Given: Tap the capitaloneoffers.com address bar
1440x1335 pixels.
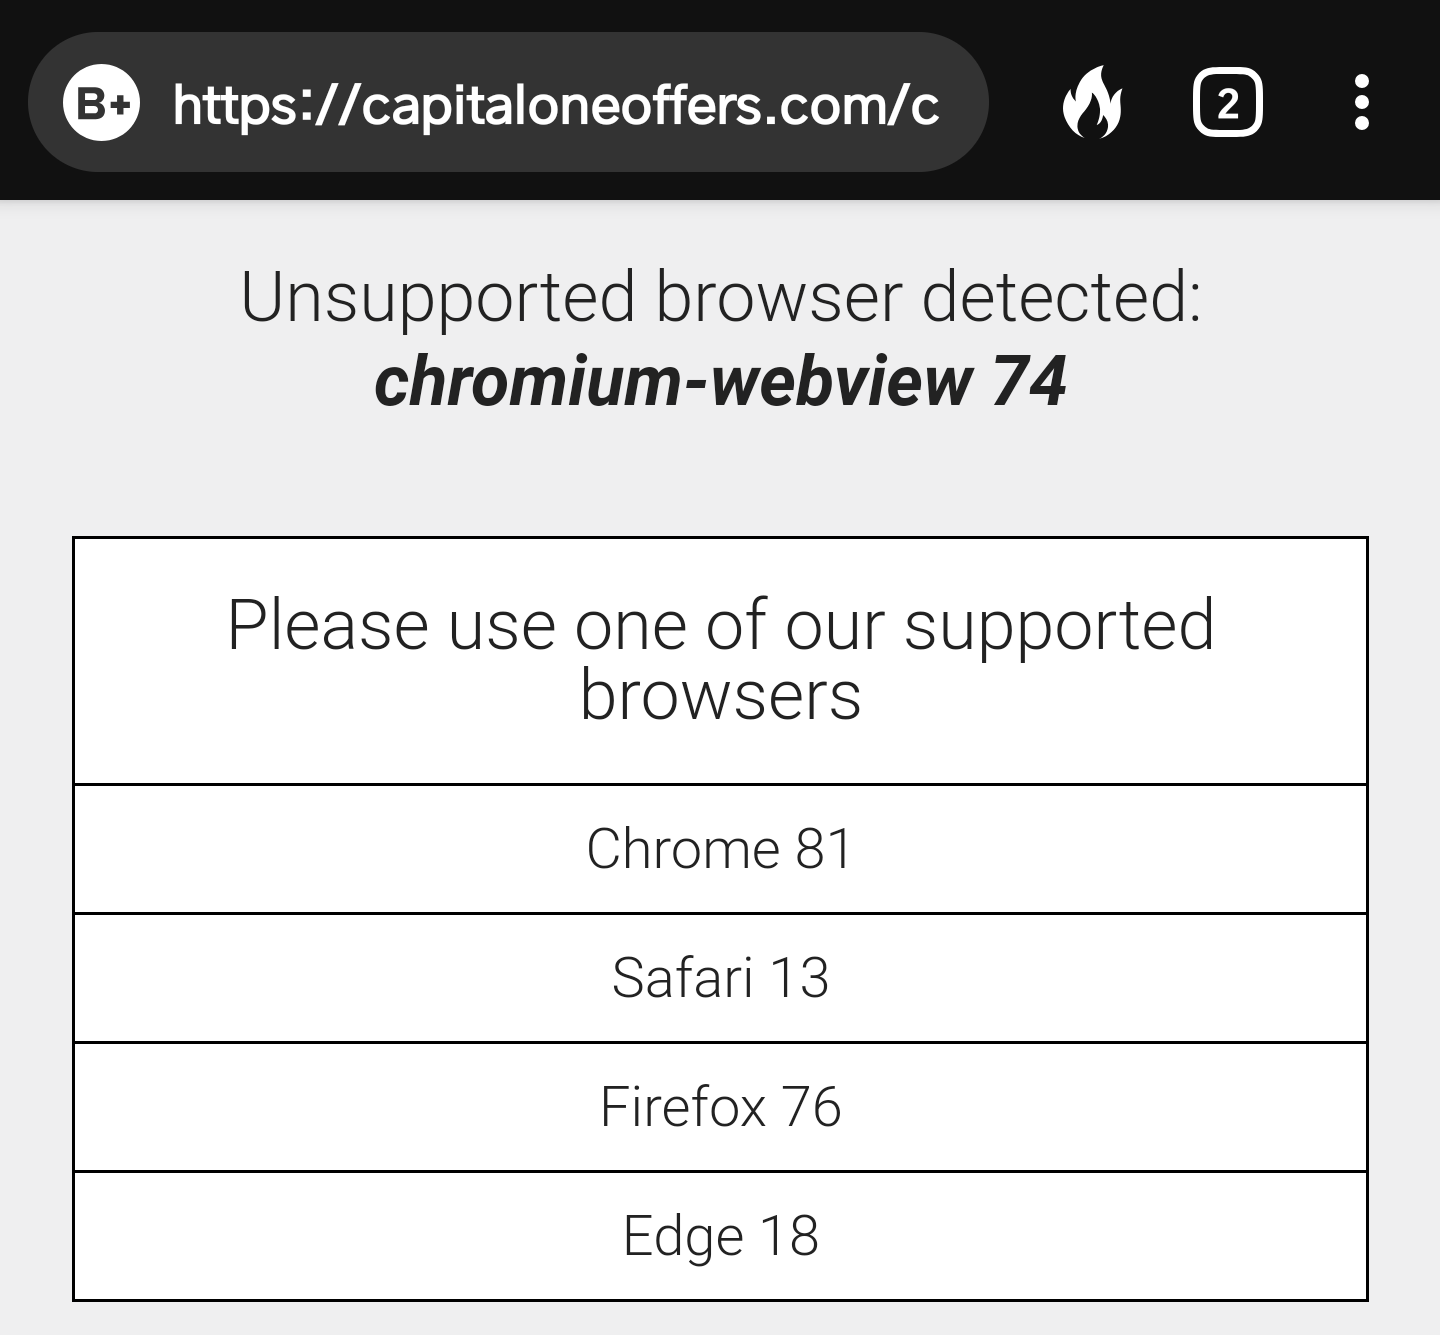Looking at the screenshot, I should coord(555,101).
